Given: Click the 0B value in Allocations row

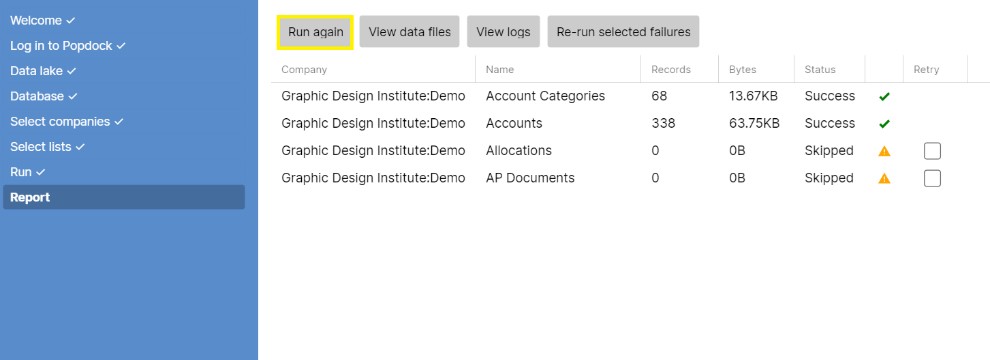Looking at the screenshot, I should [x=737, y=150].
